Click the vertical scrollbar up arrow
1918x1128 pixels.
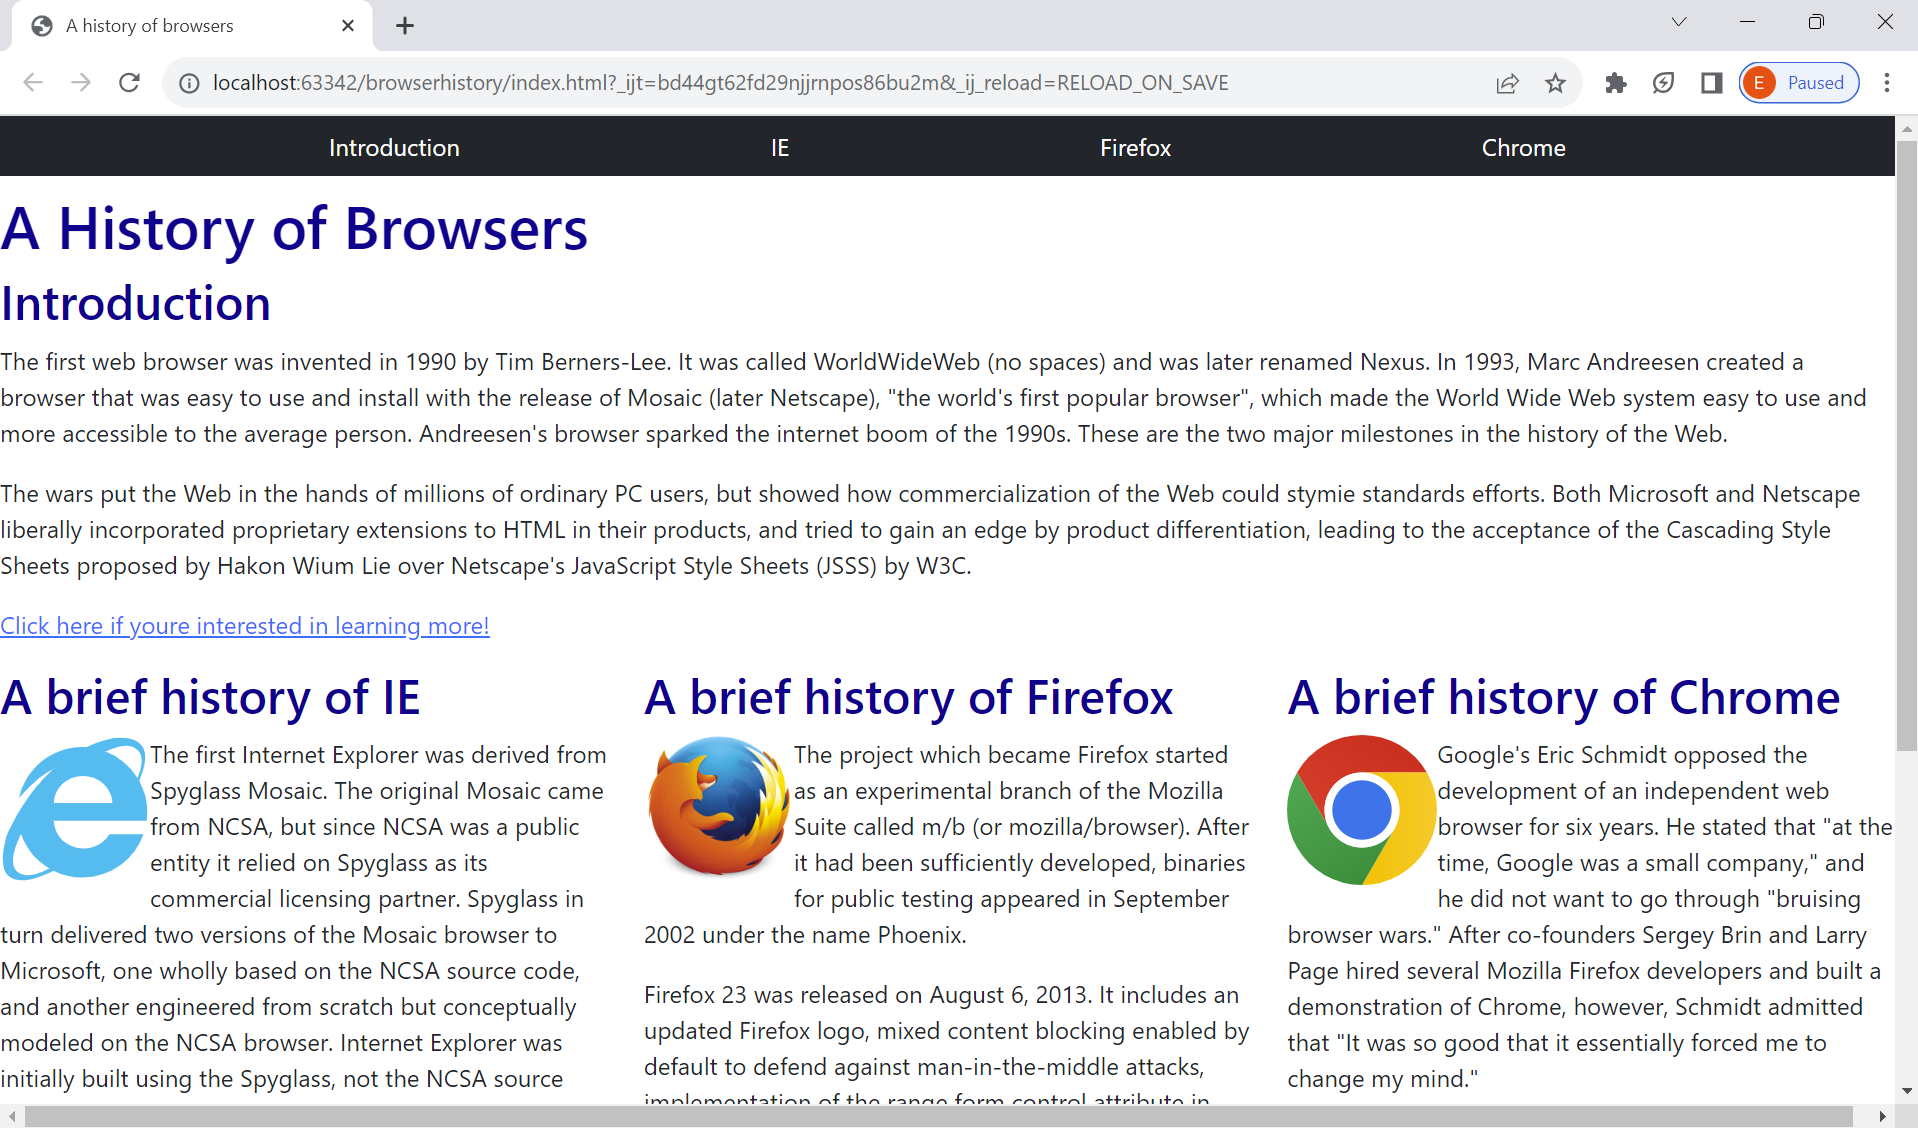click(x=1906, y=128)
